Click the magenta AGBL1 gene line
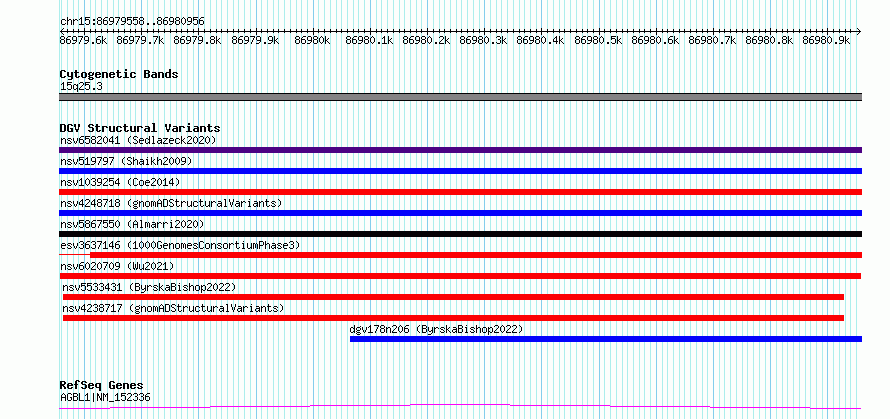The image size is (890, 419). point(460,406)
